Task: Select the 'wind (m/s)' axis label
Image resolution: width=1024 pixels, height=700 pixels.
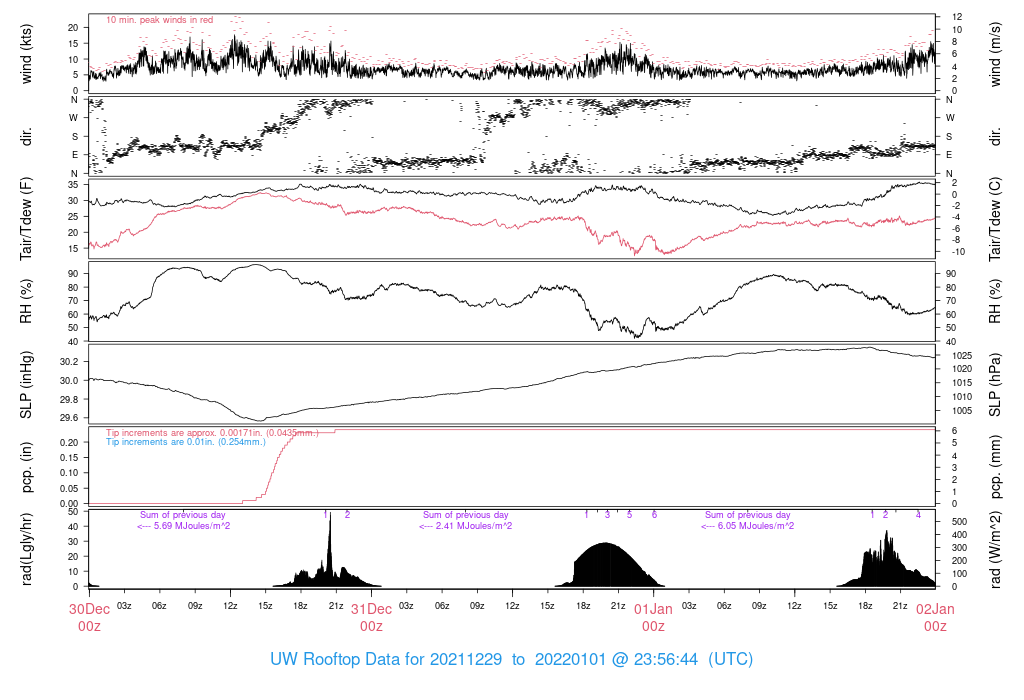Action: click(x=995, y=54)
